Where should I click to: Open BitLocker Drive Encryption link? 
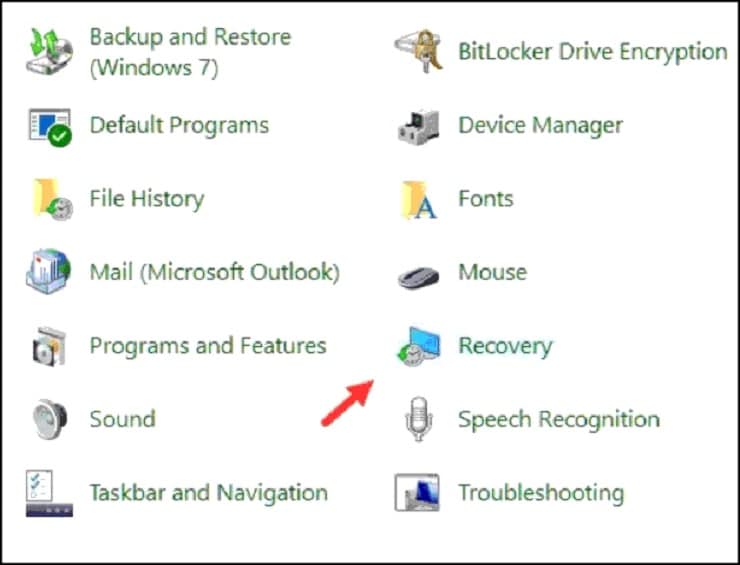click(593, 52)
